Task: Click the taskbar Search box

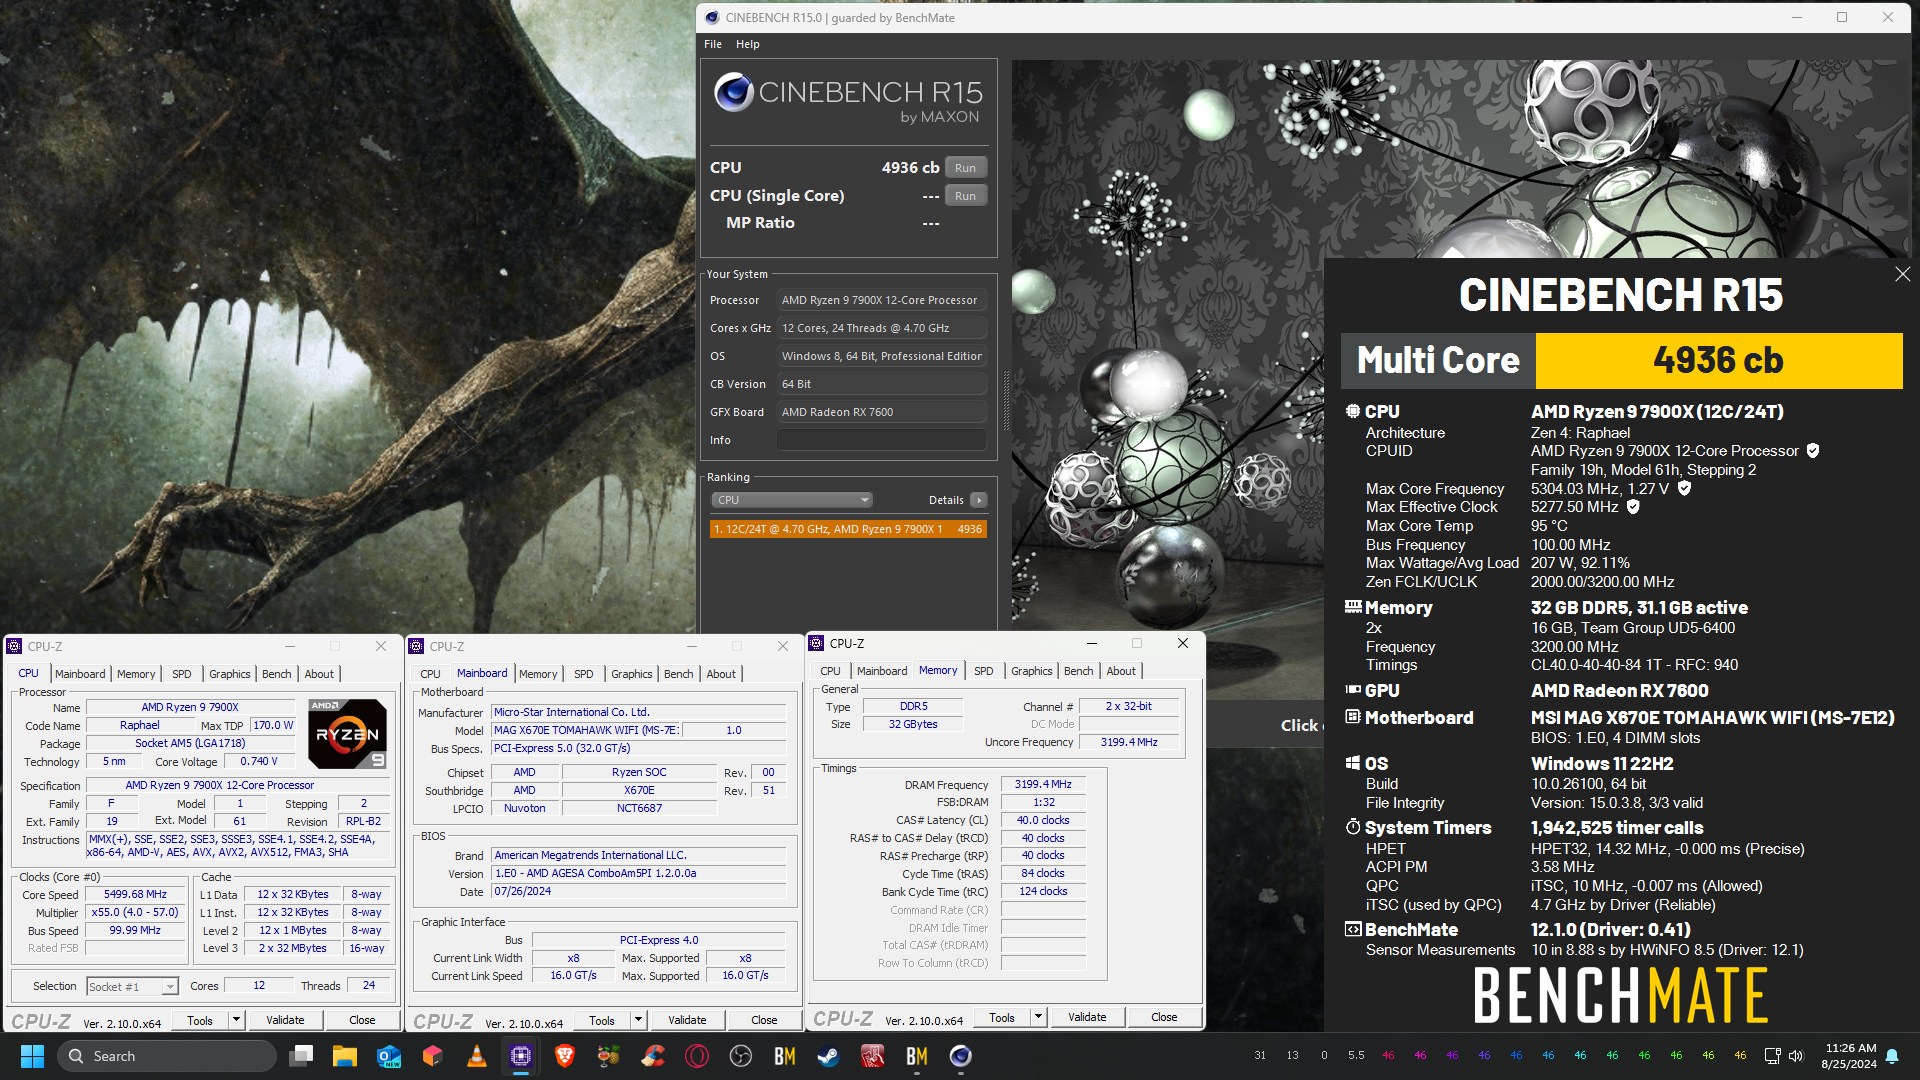Action: (x=166, y=1056)
